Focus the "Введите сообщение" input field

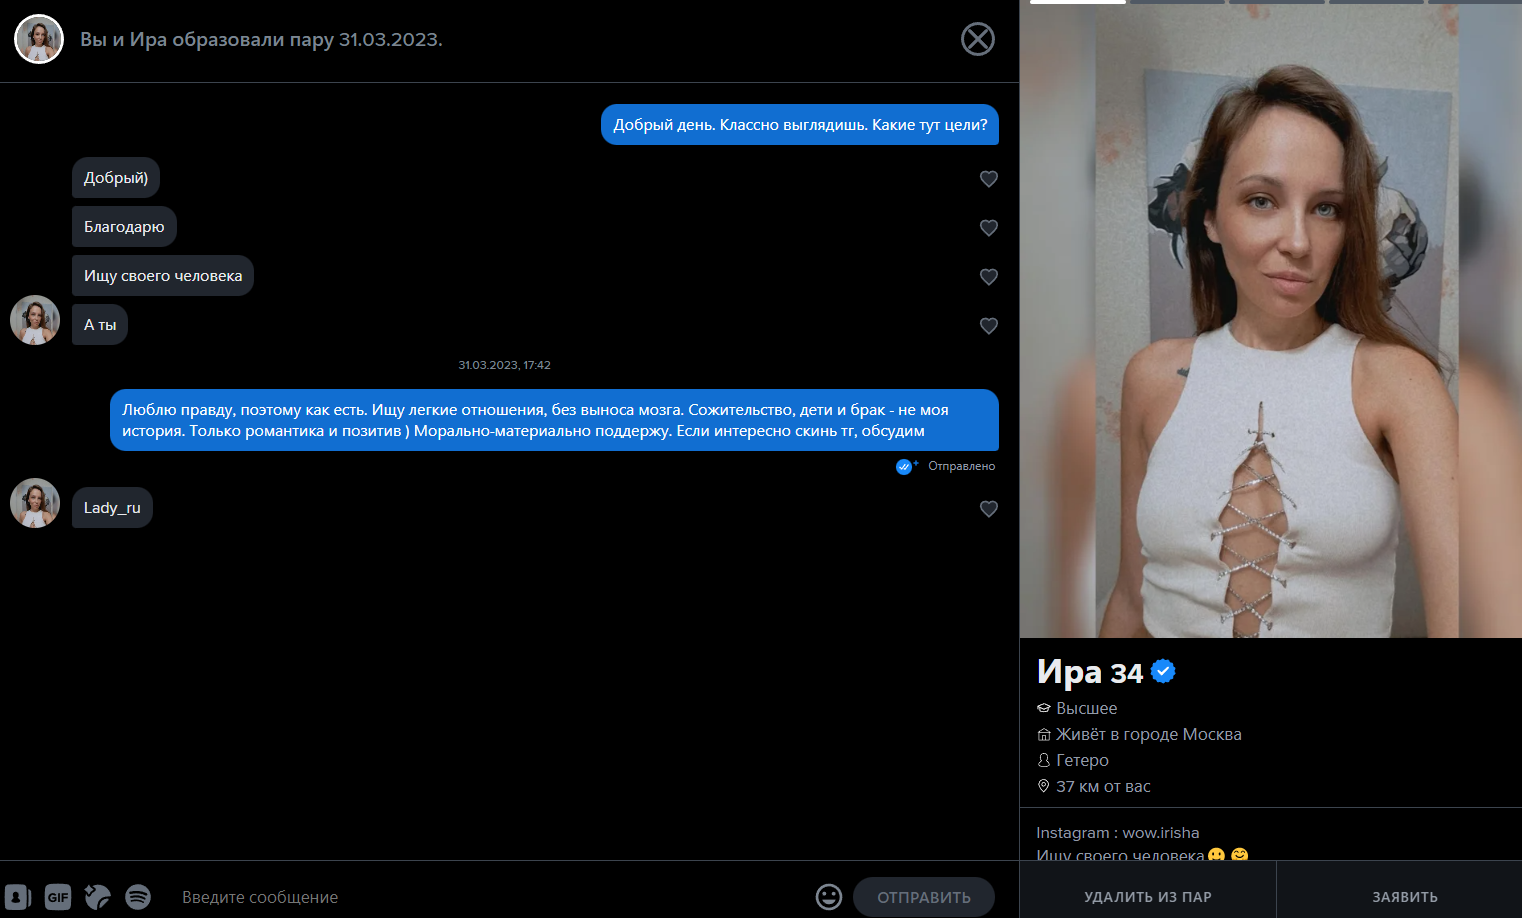490,897
